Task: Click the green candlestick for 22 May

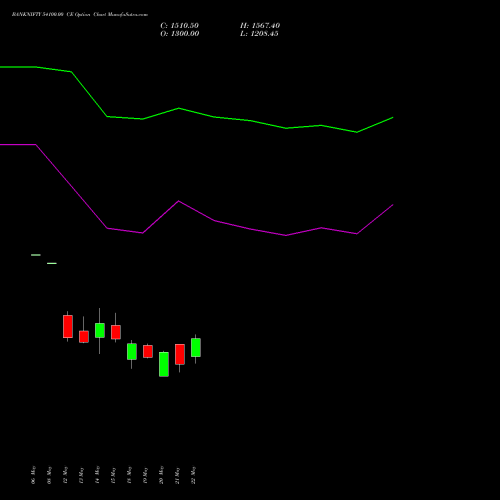Action: pyautogui.click(x=196, y=347)
